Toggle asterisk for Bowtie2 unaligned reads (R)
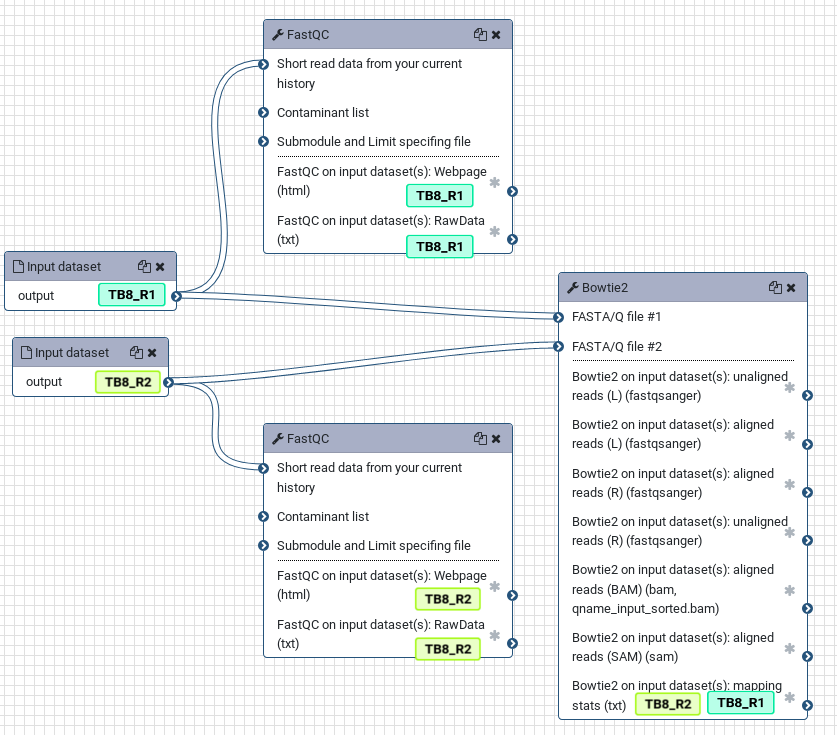The height and width of the screenshot is (735, 837). (790, 532)
